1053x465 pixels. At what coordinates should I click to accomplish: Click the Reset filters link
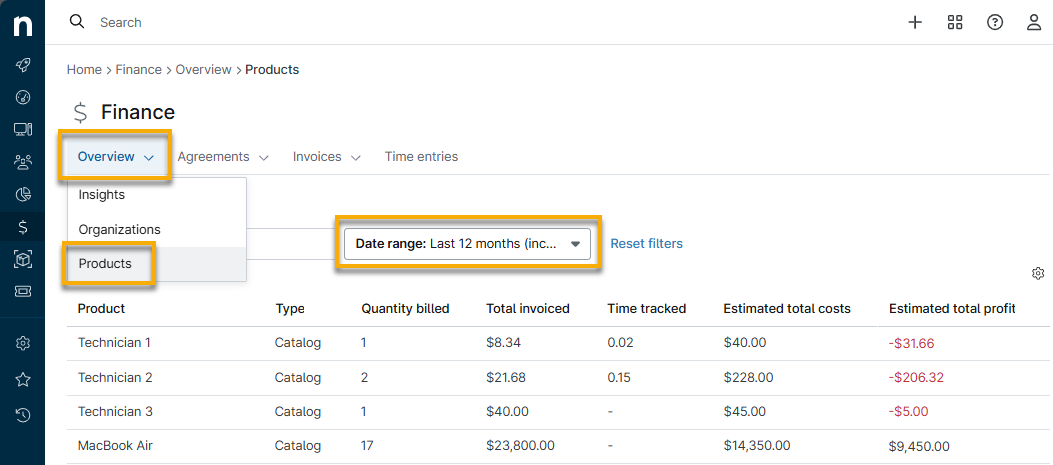tap(646, 244)
